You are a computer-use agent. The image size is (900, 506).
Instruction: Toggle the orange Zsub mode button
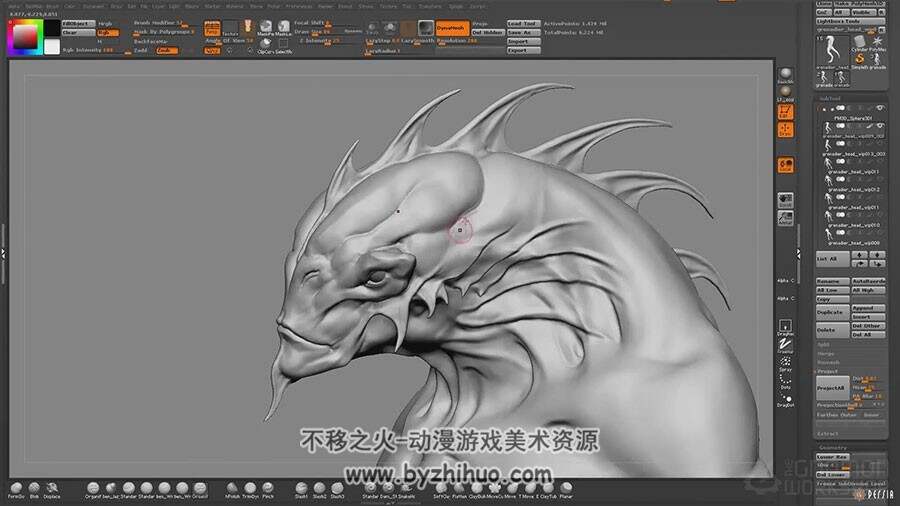(x=166, y=50)
